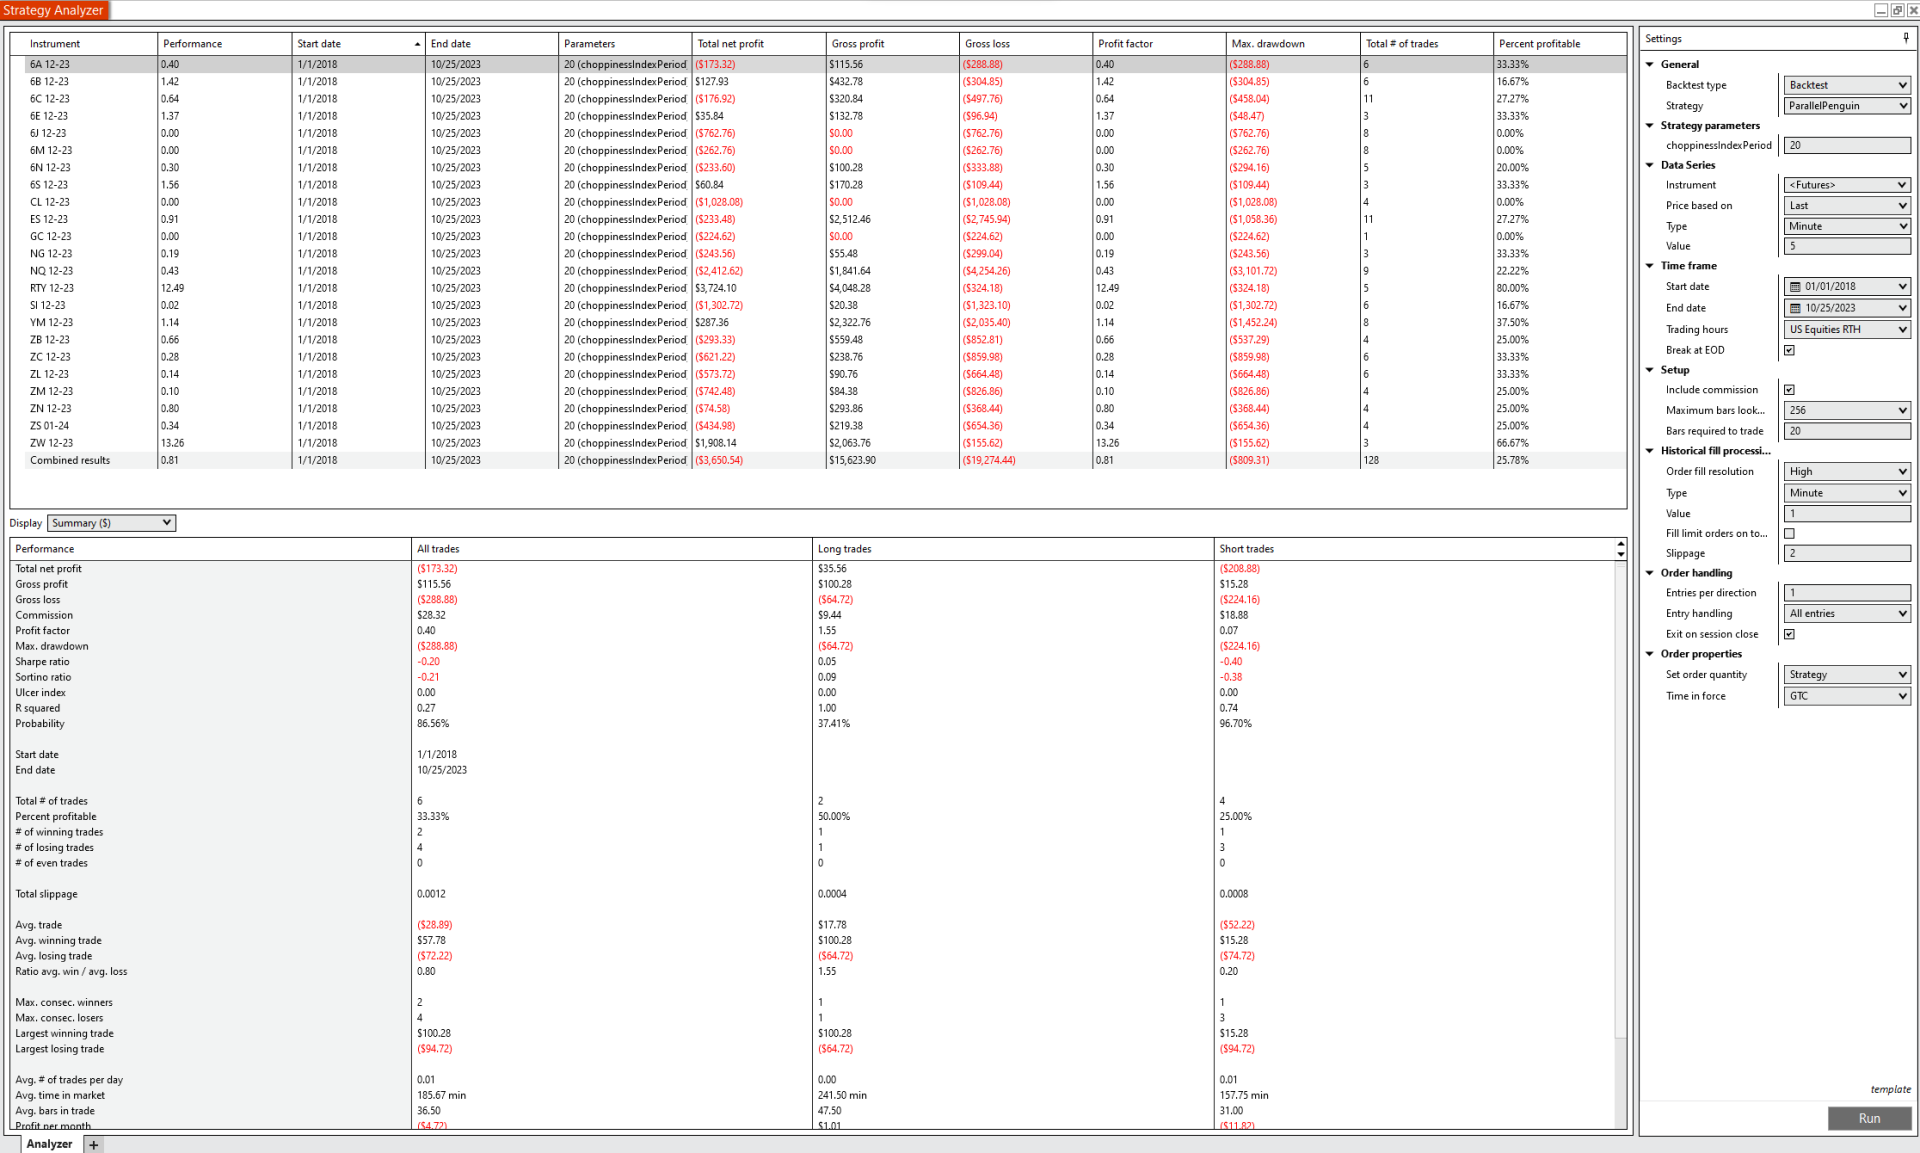Click the template link
Image resolution: width=1920 pixels, height=1153 pixels.
tap(1889, 1089)
